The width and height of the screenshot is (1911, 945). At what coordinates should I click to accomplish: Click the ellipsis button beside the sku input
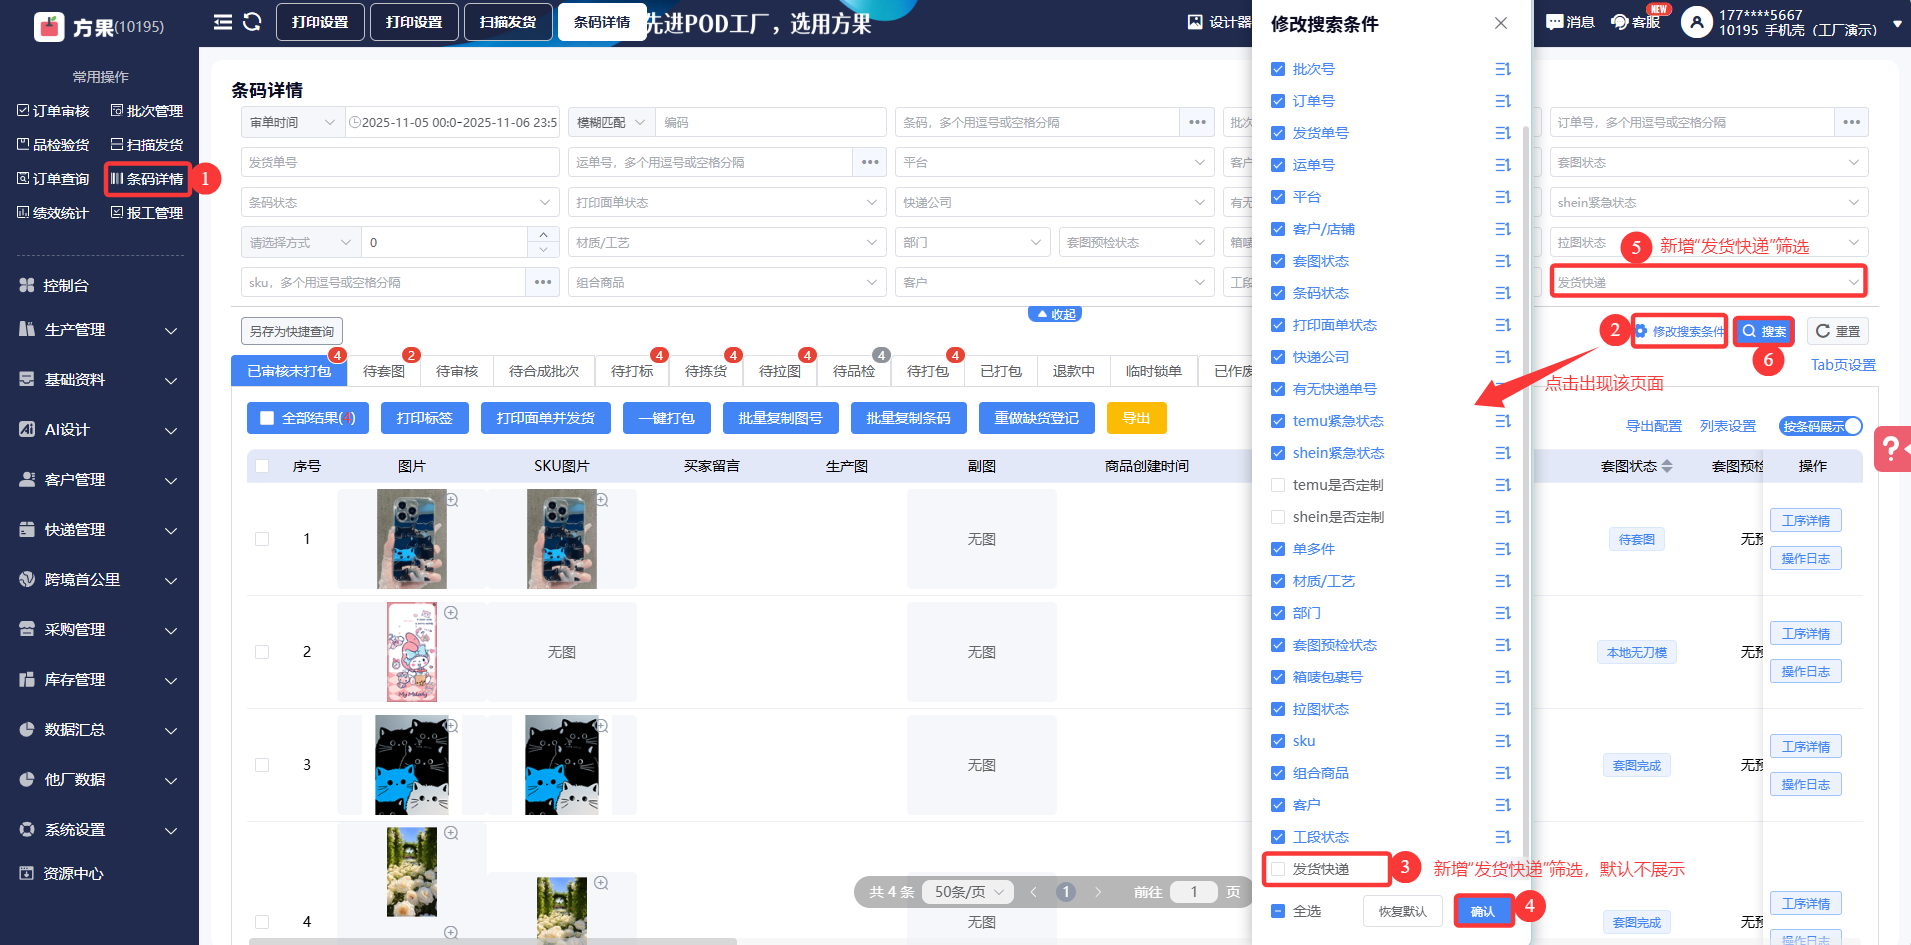tap(543, 282)
